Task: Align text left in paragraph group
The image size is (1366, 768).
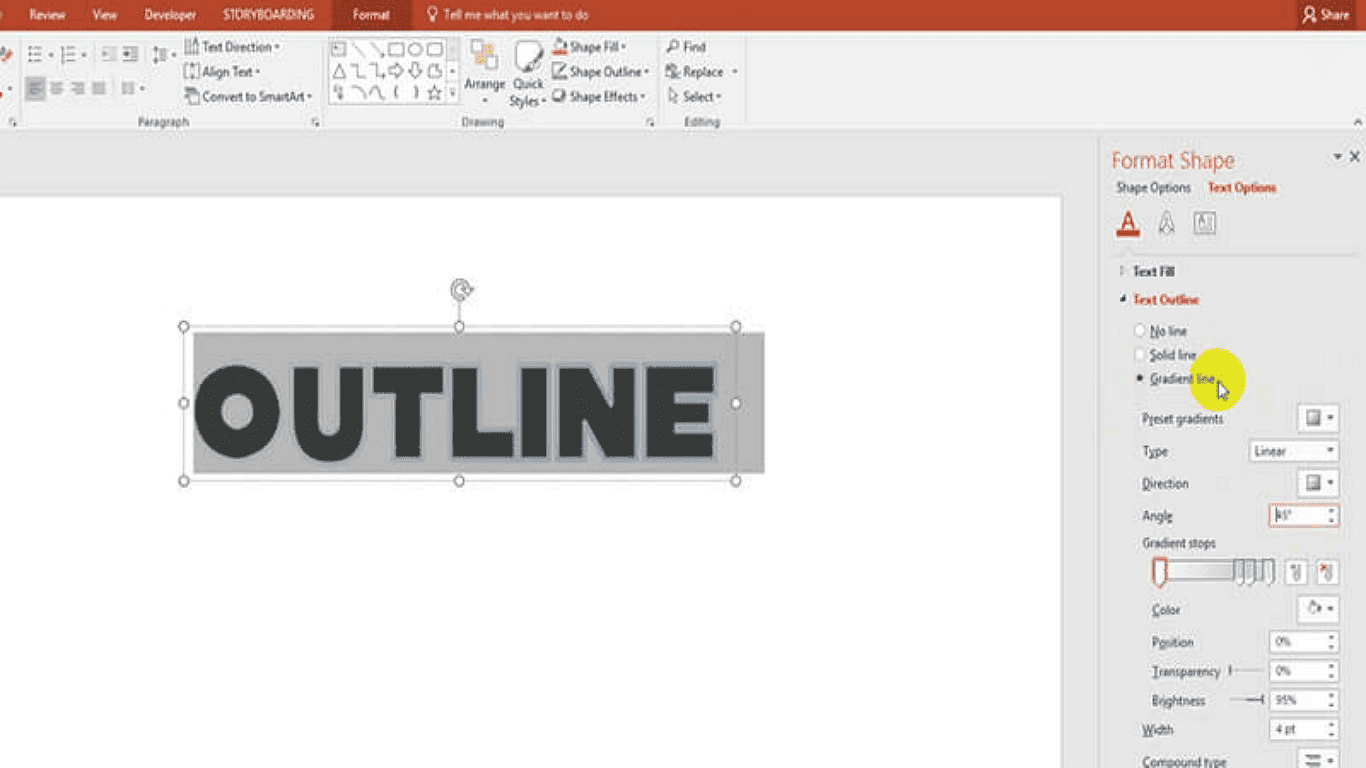Action: [x=36, y=89]
